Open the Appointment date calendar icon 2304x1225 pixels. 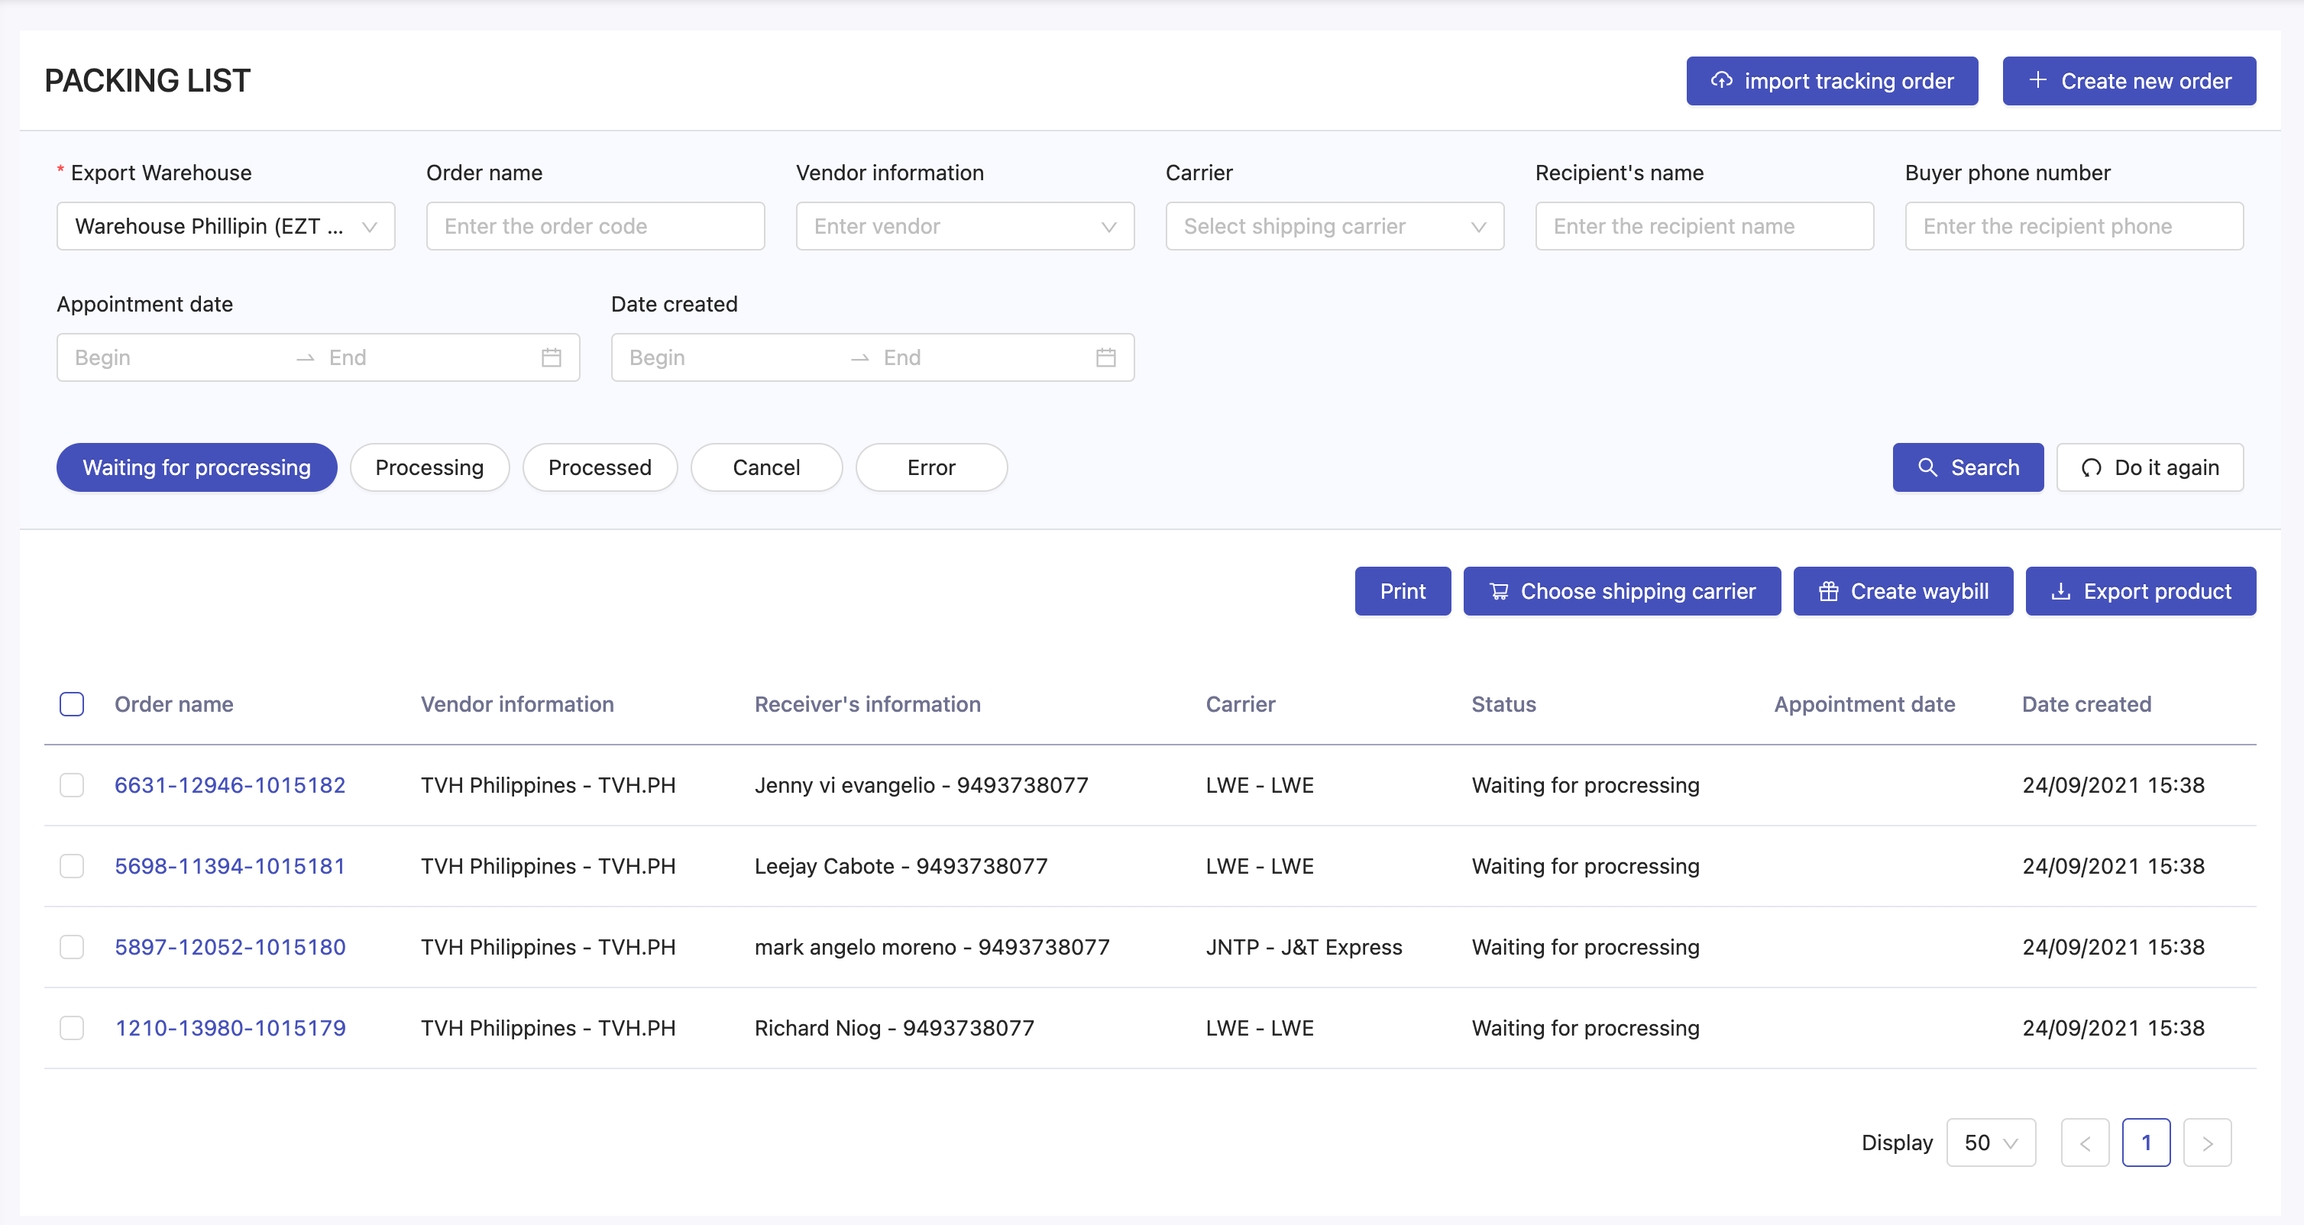pos(551,357)
